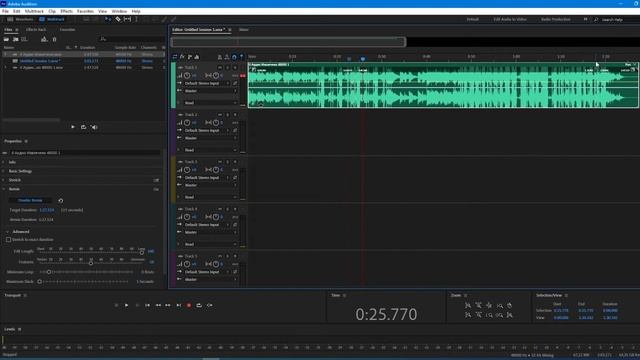Open Track 3 Read automation mode dropdown
The image size is (640, 360).
(x=211, y=197)
